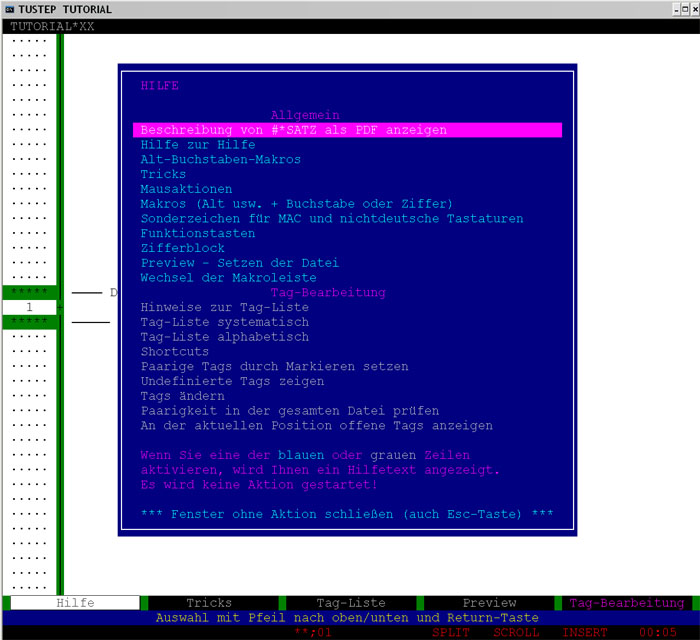The height and width of the screenshot is (640, 700).
Task: Click the 'Hilfe' button in macro bar
Action: [x=75, y=603]
